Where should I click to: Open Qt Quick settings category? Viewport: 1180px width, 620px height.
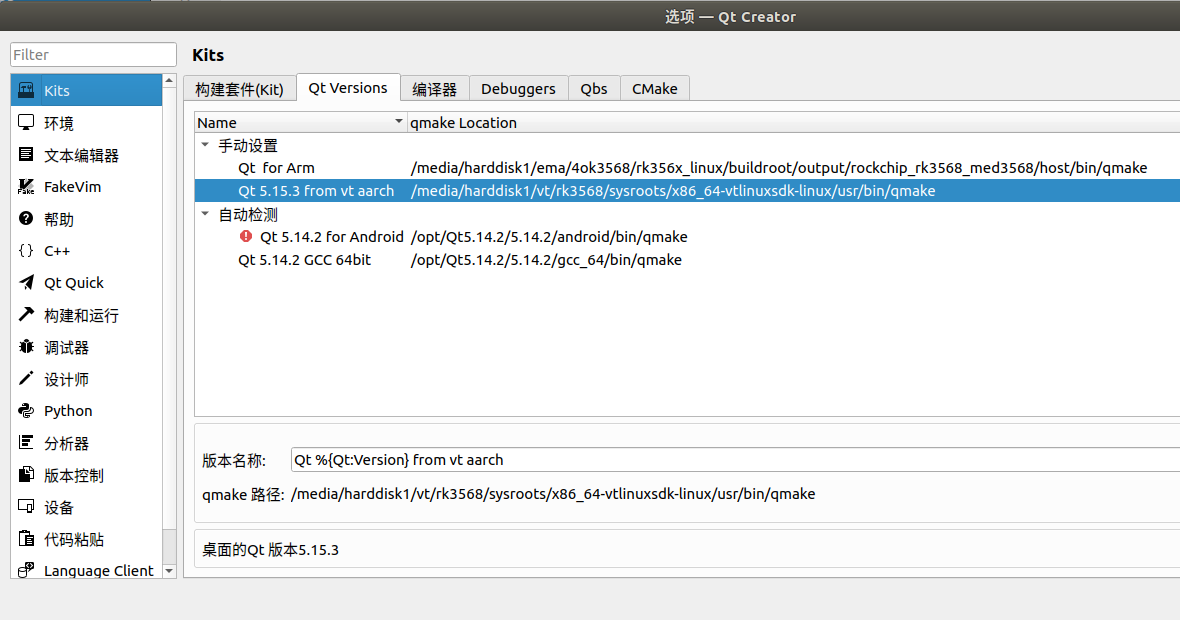point(87,283)
